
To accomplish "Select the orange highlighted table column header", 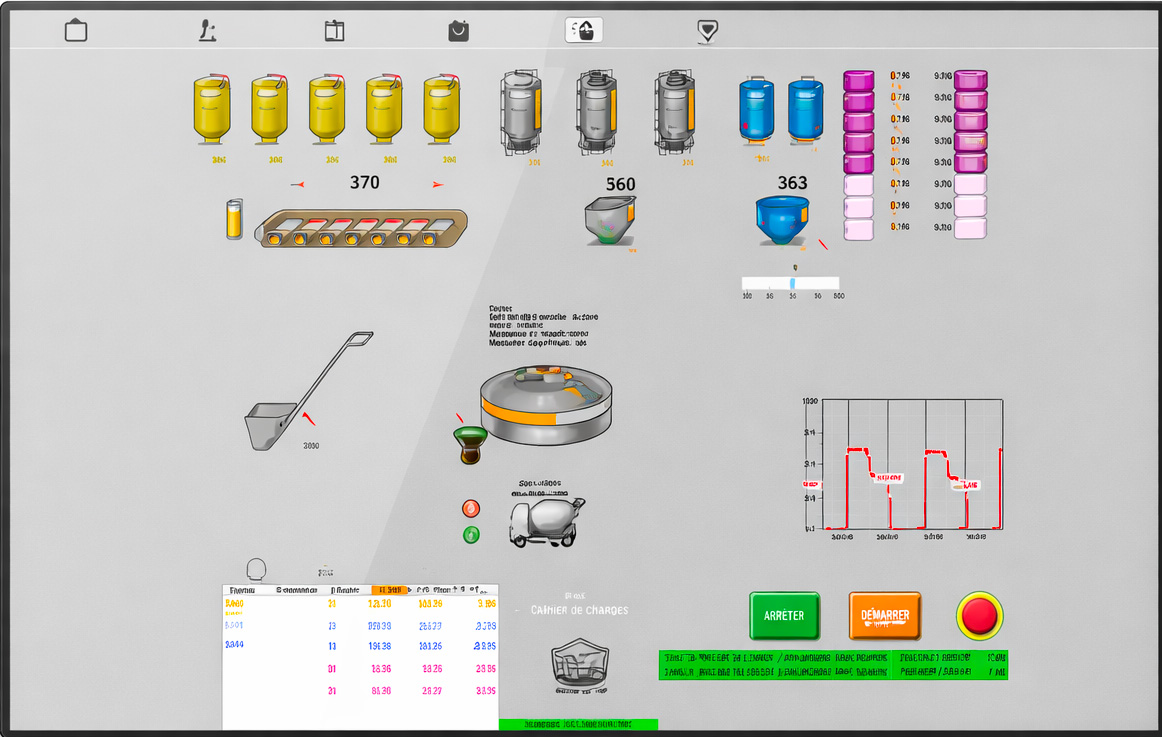I will coord(389,590).
